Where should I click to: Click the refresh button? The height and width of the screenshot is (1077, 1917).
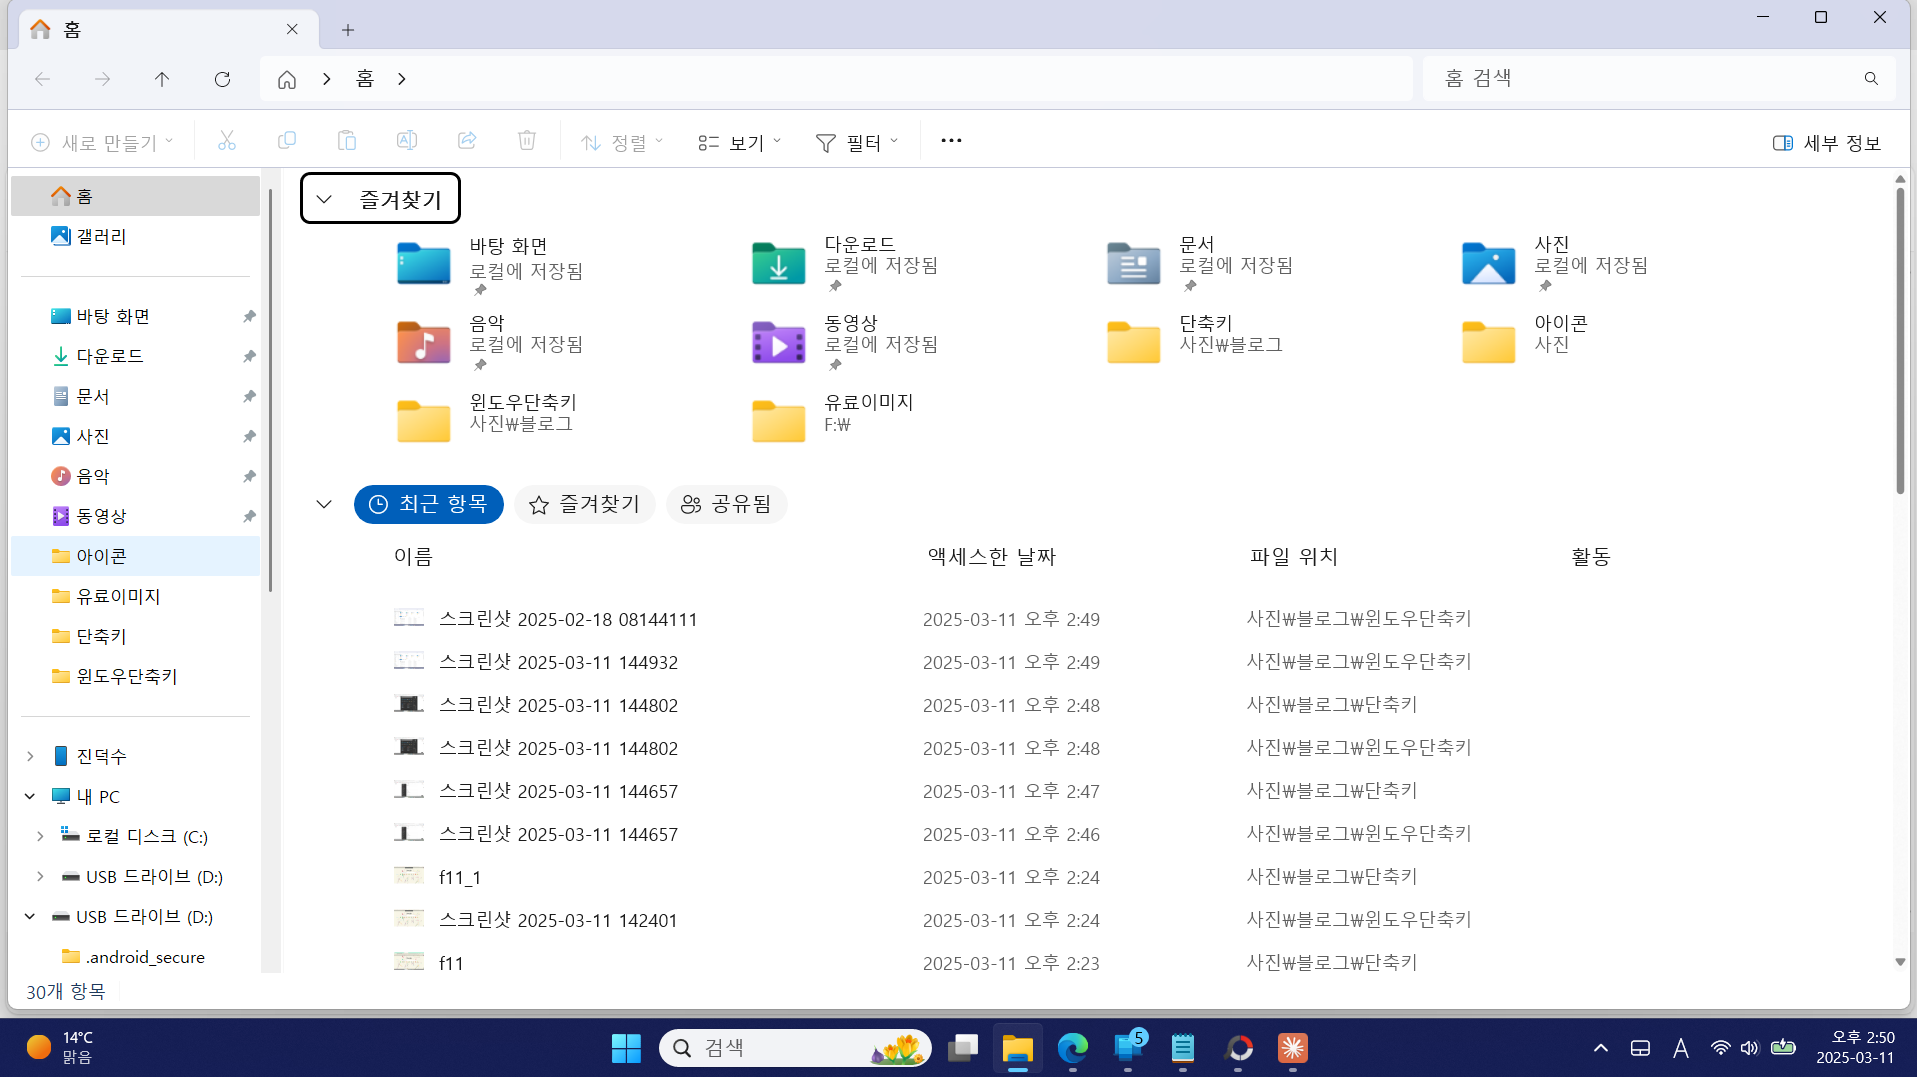222,79
